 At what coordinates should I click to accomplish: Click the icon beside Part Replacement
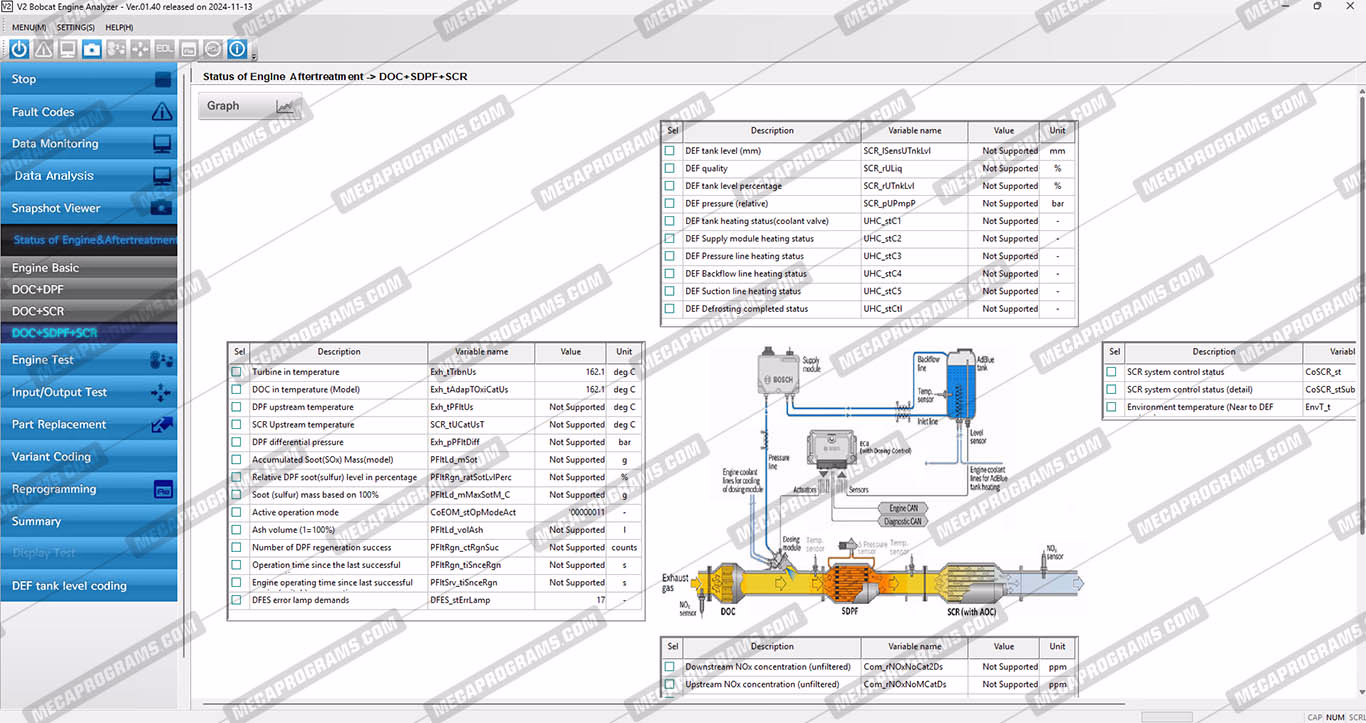tap(162, 425)
